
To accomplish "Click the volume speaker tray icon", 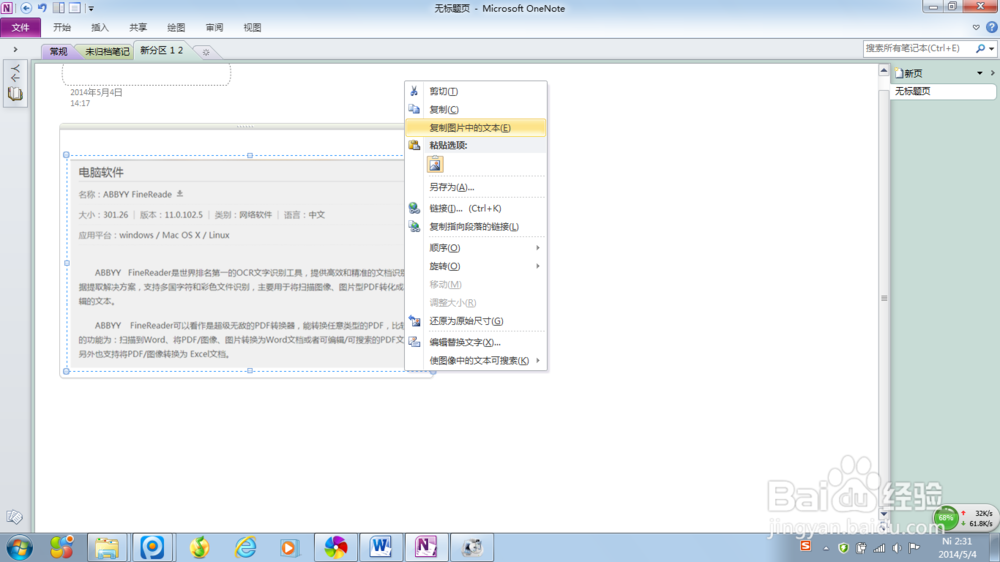I will (897, 548).
